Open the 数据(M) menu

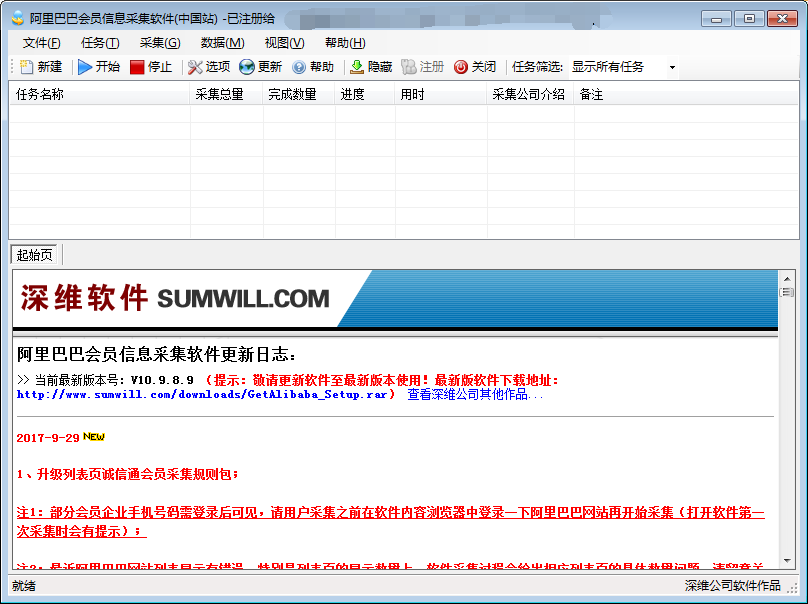click(223, 43)
